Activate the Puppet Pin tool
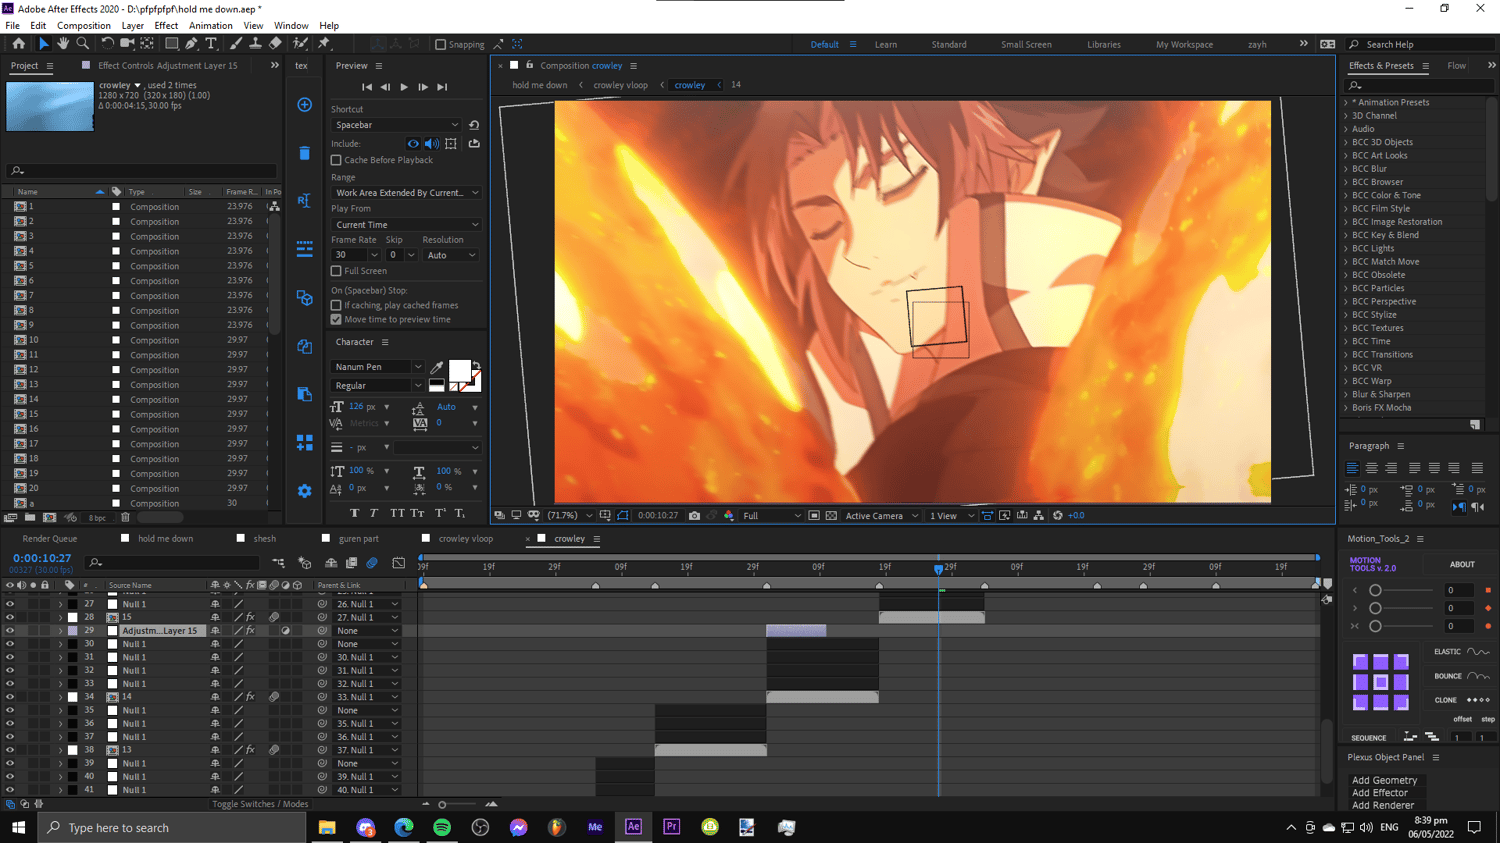The width and height of the screenshot is (1500, 843). click(x=324, y=44)
